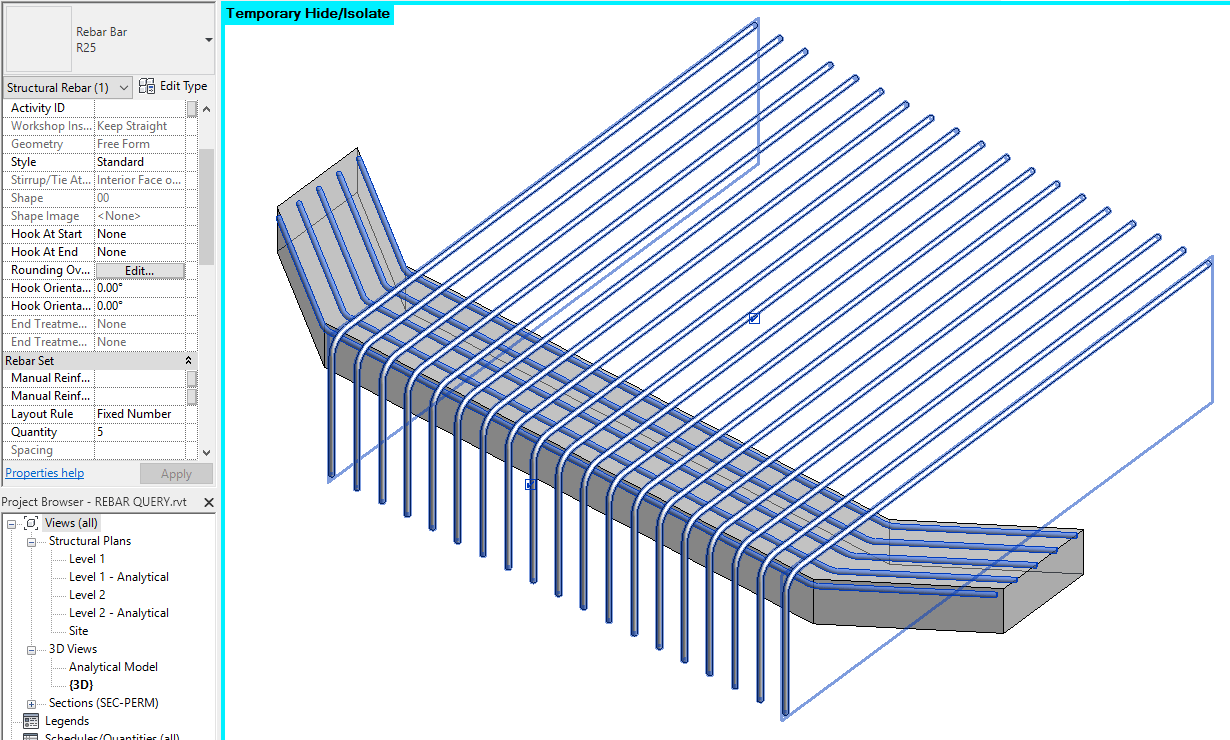This screenshot has width=1230, height=740.
Task: Collapse the Structural Plans branch
Action: click(x=29, y=540)
